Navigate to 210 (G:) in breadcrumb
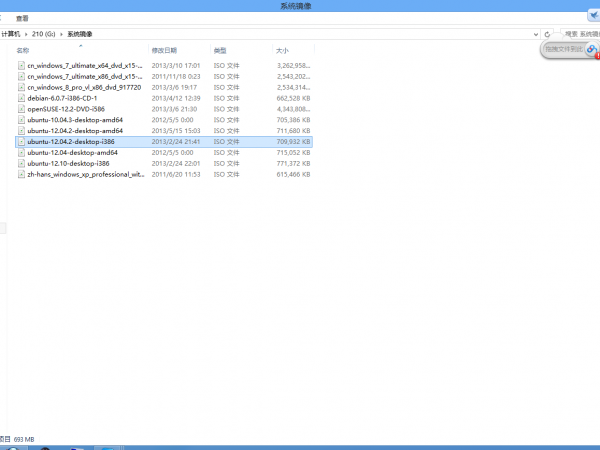Viewport: 600px width, 450px height. (x=44, y=33)
